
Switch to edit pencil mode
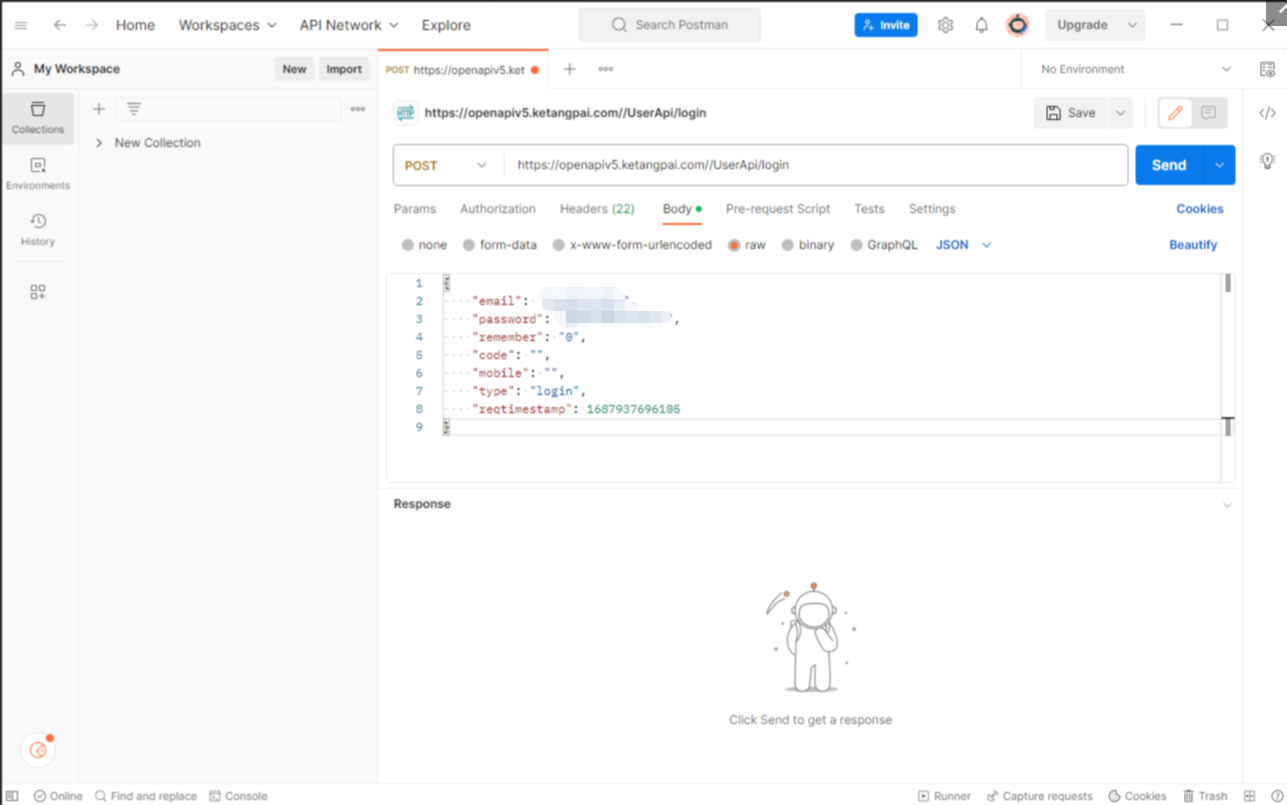(1175, 113)
